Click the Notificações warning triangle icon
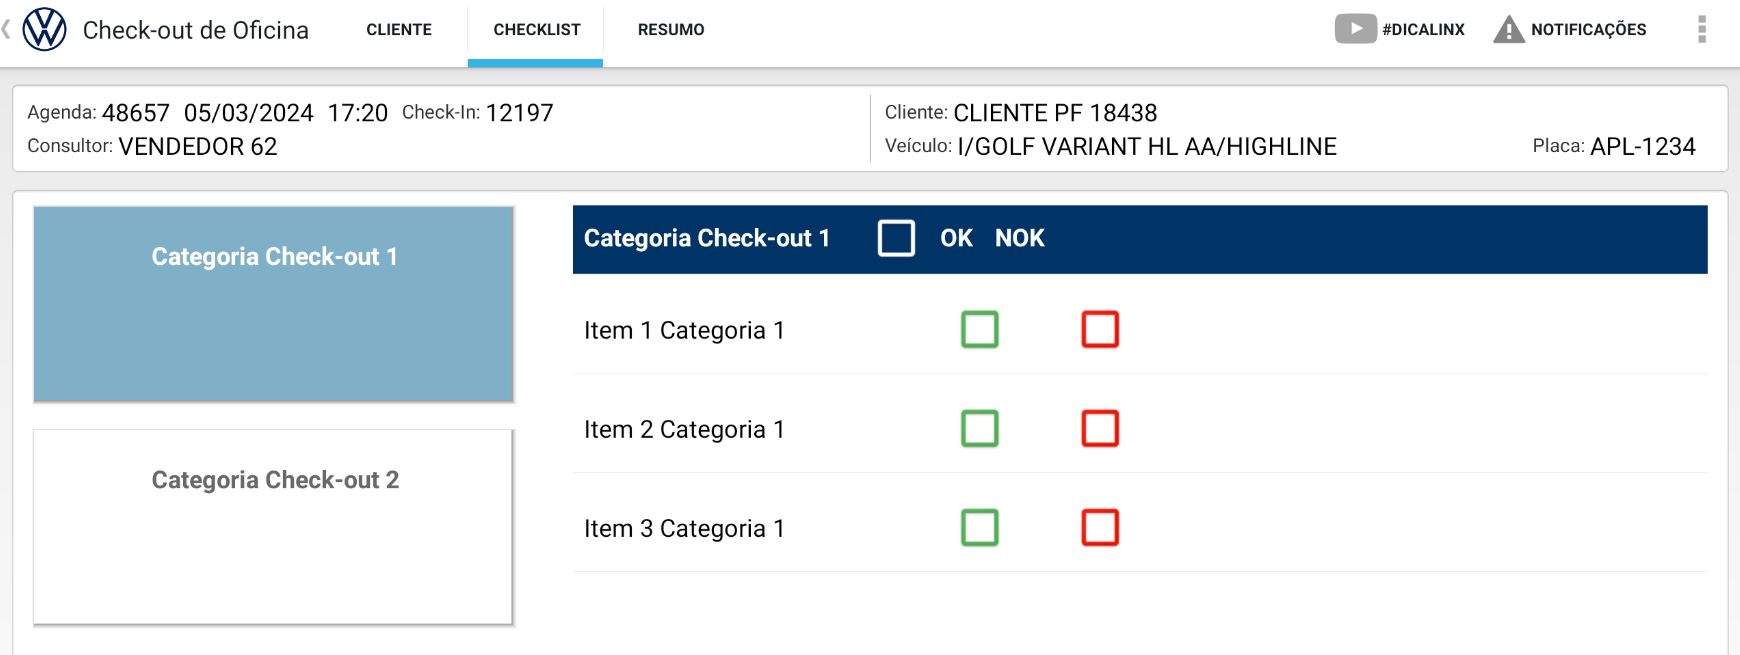Screen dimensions: 1740x655 coord(1508,30)
